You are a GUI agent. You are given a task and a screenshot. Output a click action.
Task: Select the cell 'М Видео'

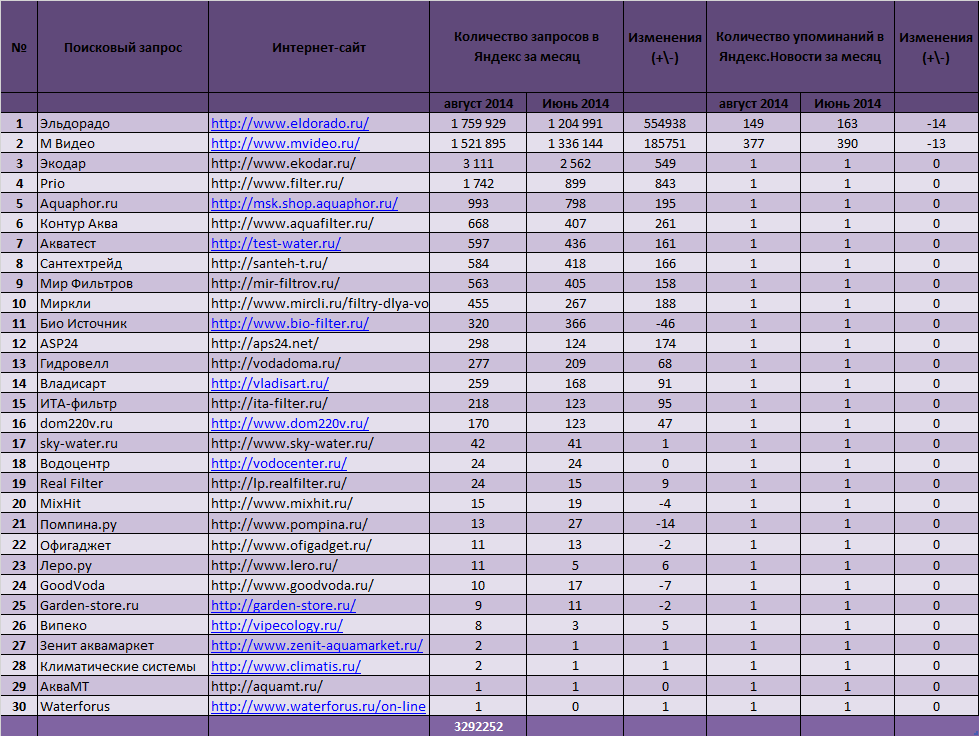point(123,143)
